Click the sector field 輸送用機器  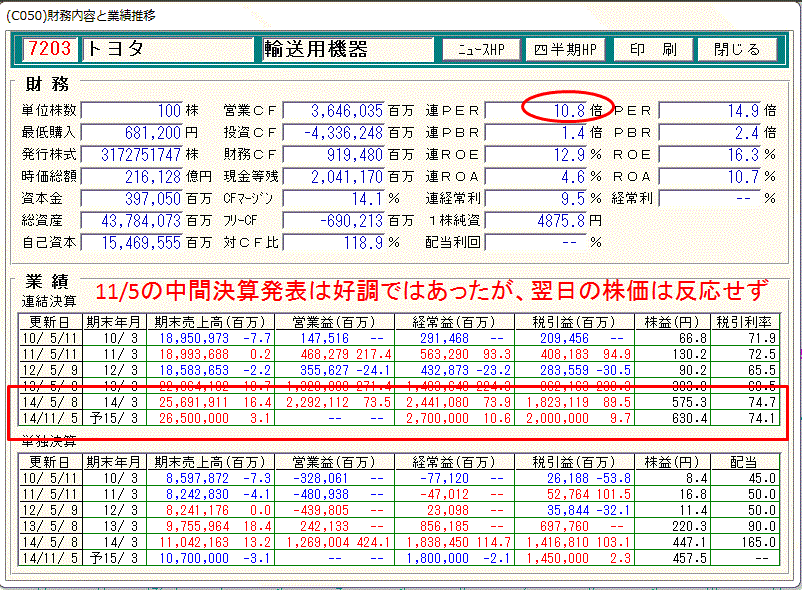347,49
